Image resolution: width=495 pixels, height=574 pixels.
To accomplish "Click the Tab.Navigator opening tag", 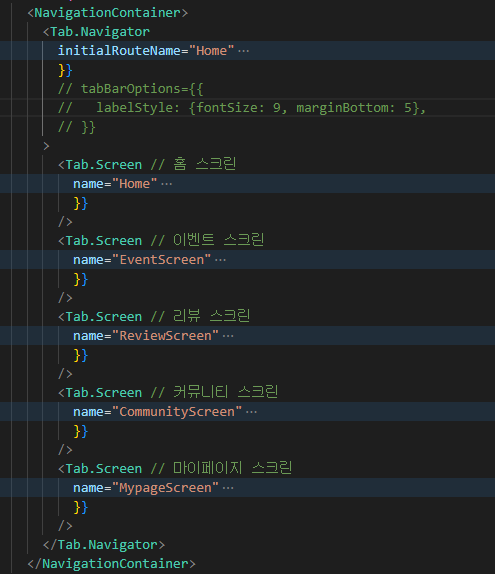I will click(96, 32).
